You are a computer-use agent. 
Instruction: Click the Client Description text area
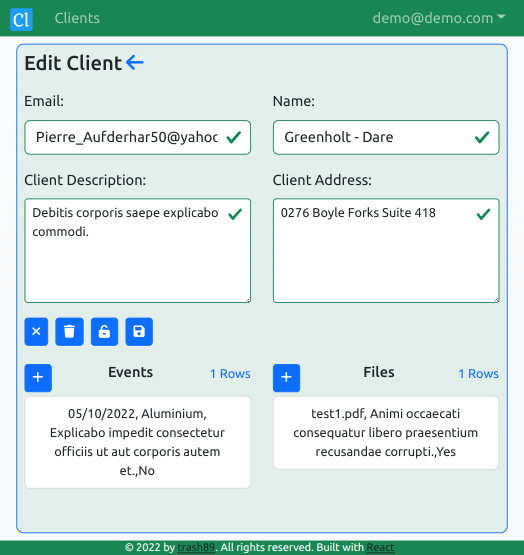[x=138, y=251]
